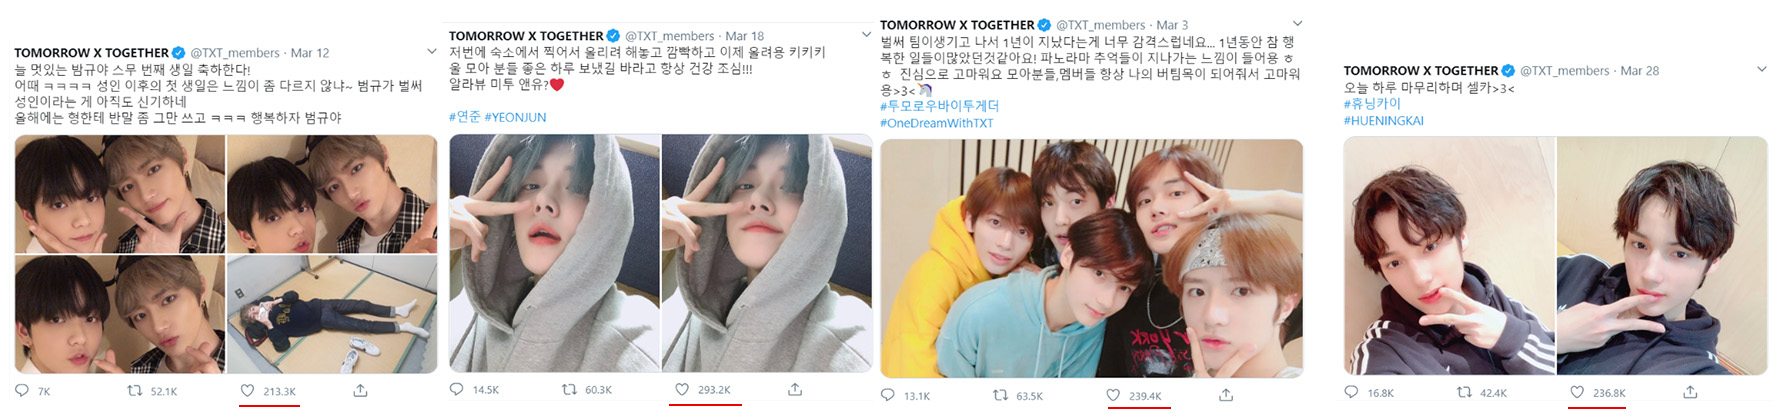Reply to the Mar 12 tweet with 7K comments
The image size is (1773, 419).
pos(22,391)
